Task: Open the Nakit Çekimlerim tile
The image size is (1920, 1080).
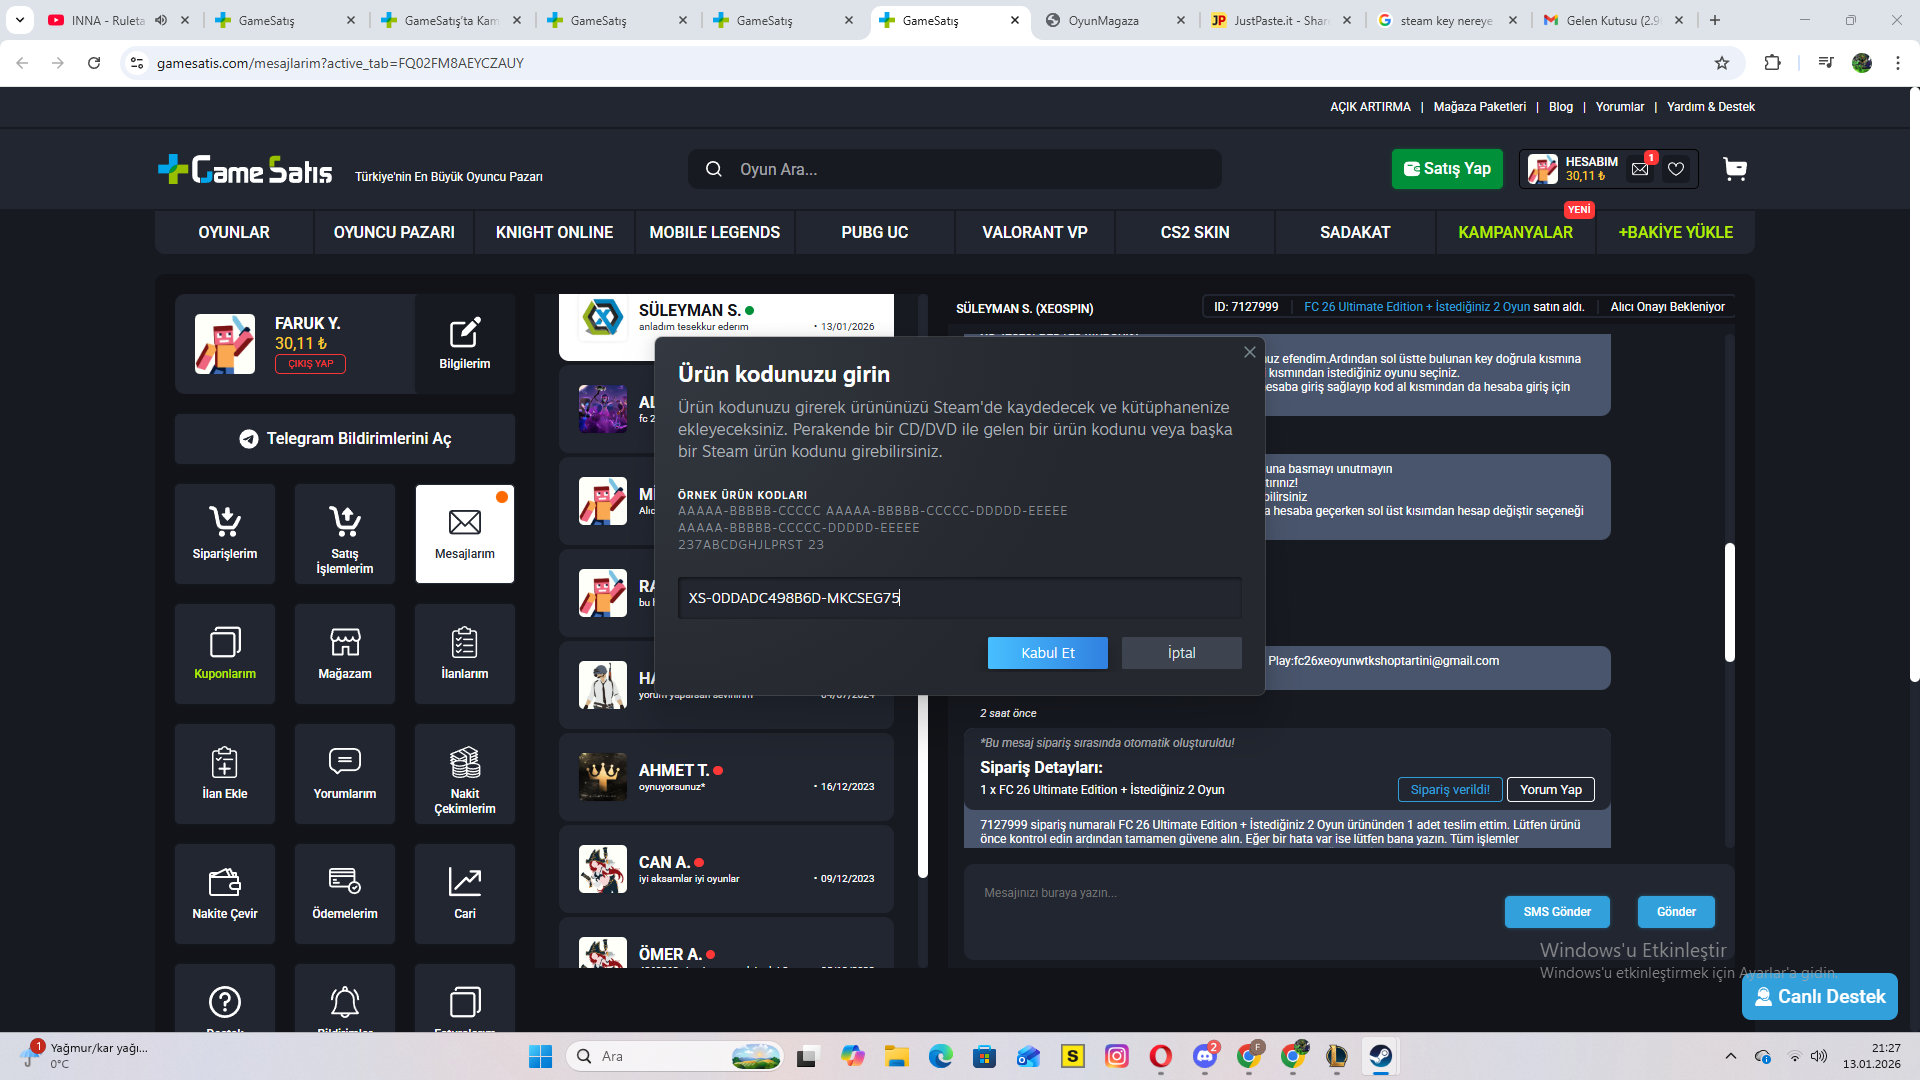Action: pyautogui.click(x=465, y=774)
